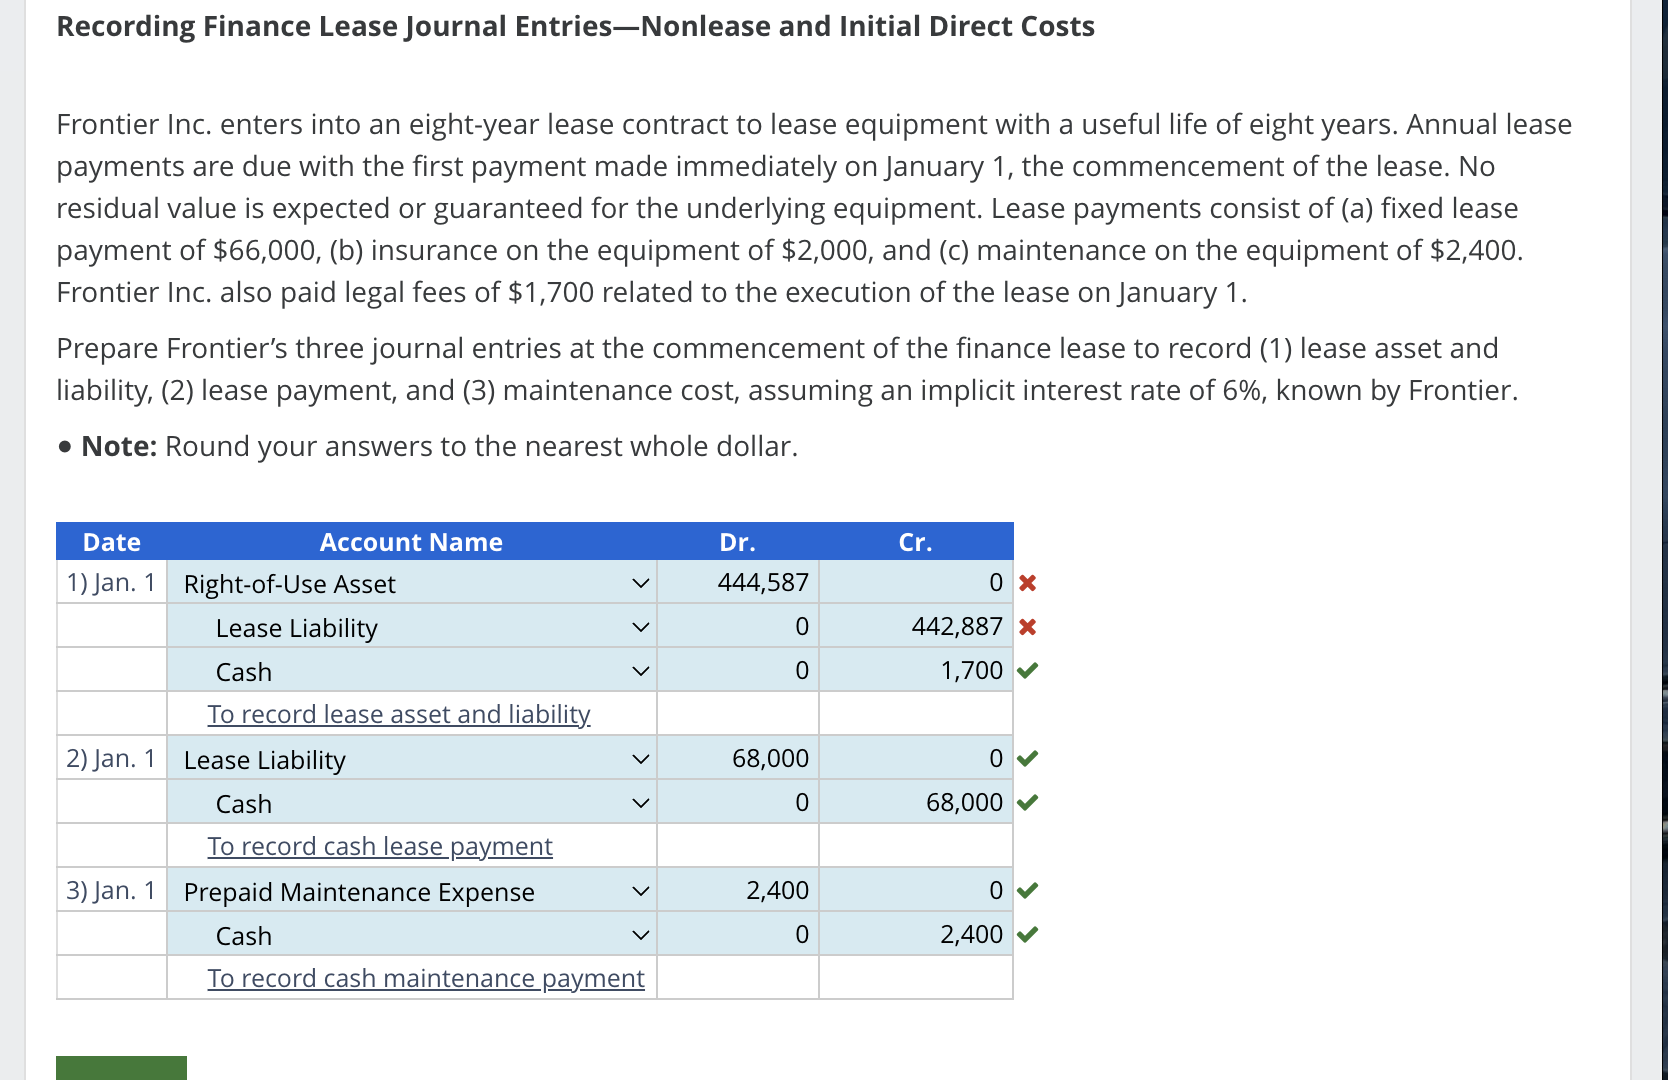The image size is (1668, 1080).
Task: Click the Account Name column header
Action: tap(410, 541)
